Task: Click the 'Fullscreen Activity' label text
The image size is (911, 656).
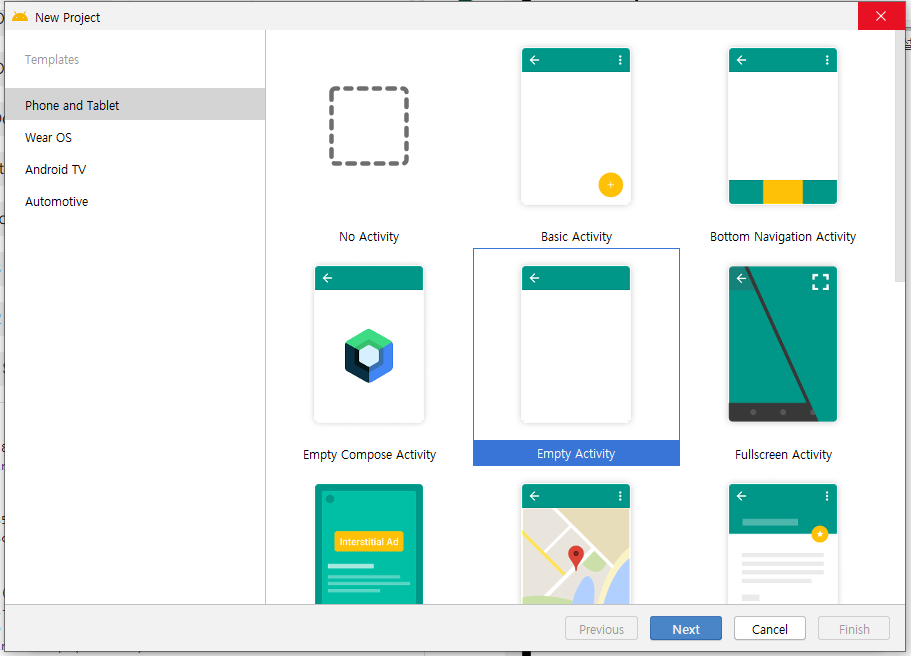Action: (783, 454)
